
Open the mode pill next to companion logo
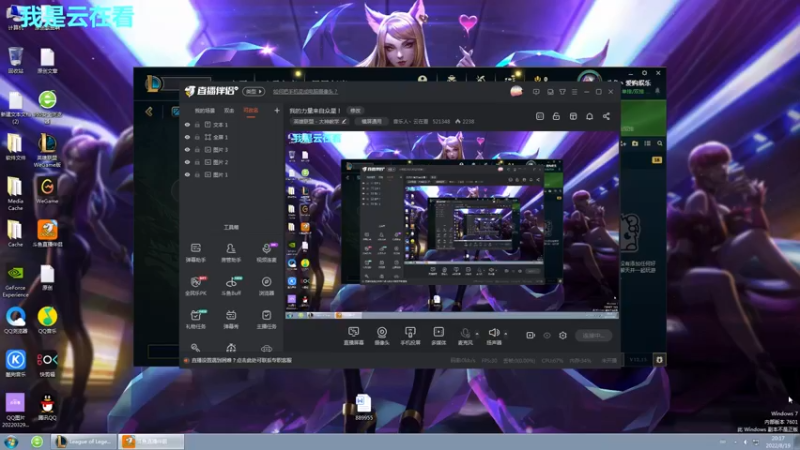click(x=254, y=91)
